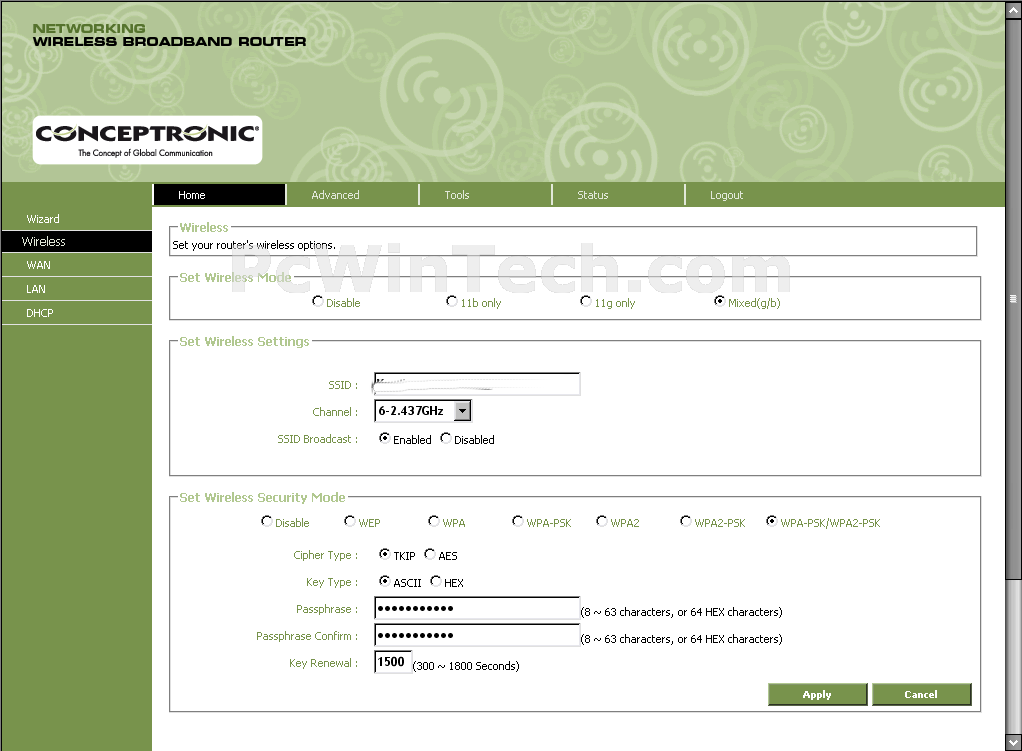
Task: Open the Advanced tab
Action: click(335, 195)
